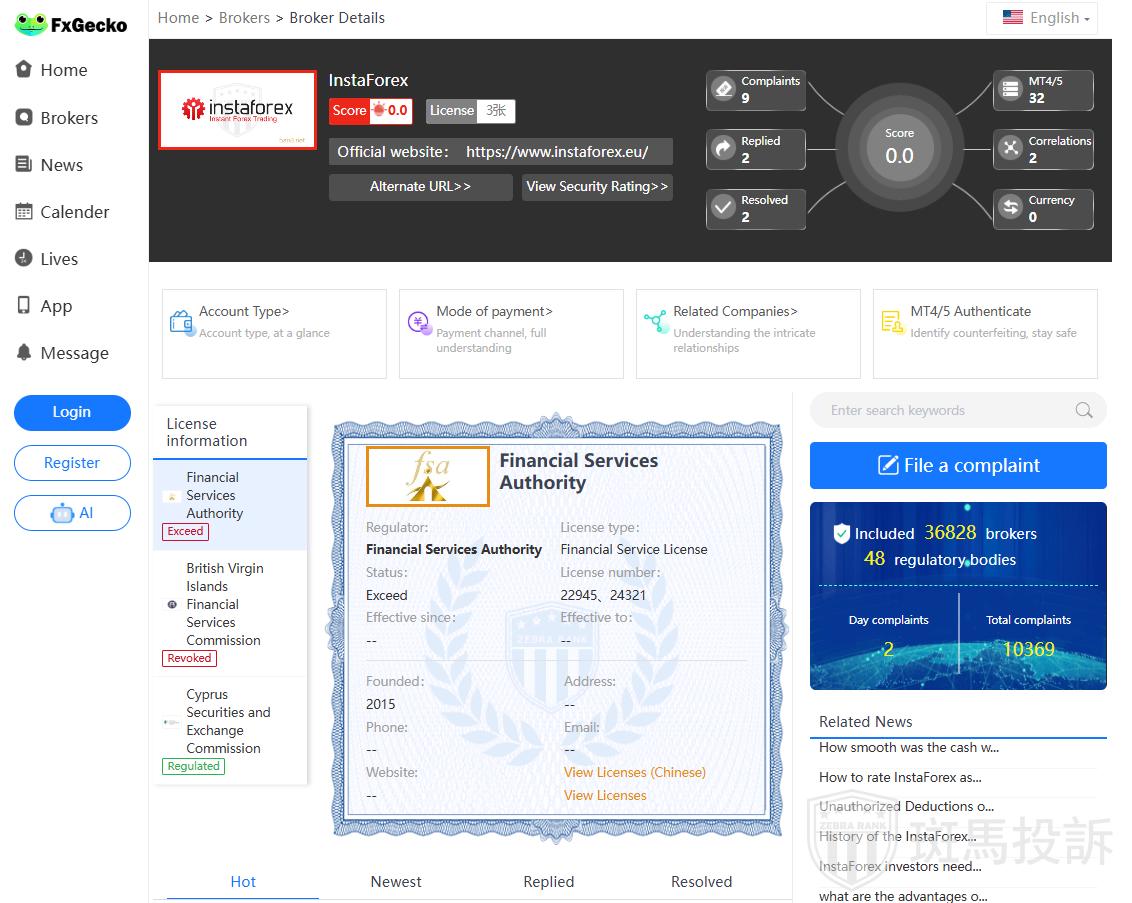Open Account Type details card
The height and width of the screenshot is (903, 1132).
pyautogui.click(x=274, y=334)
